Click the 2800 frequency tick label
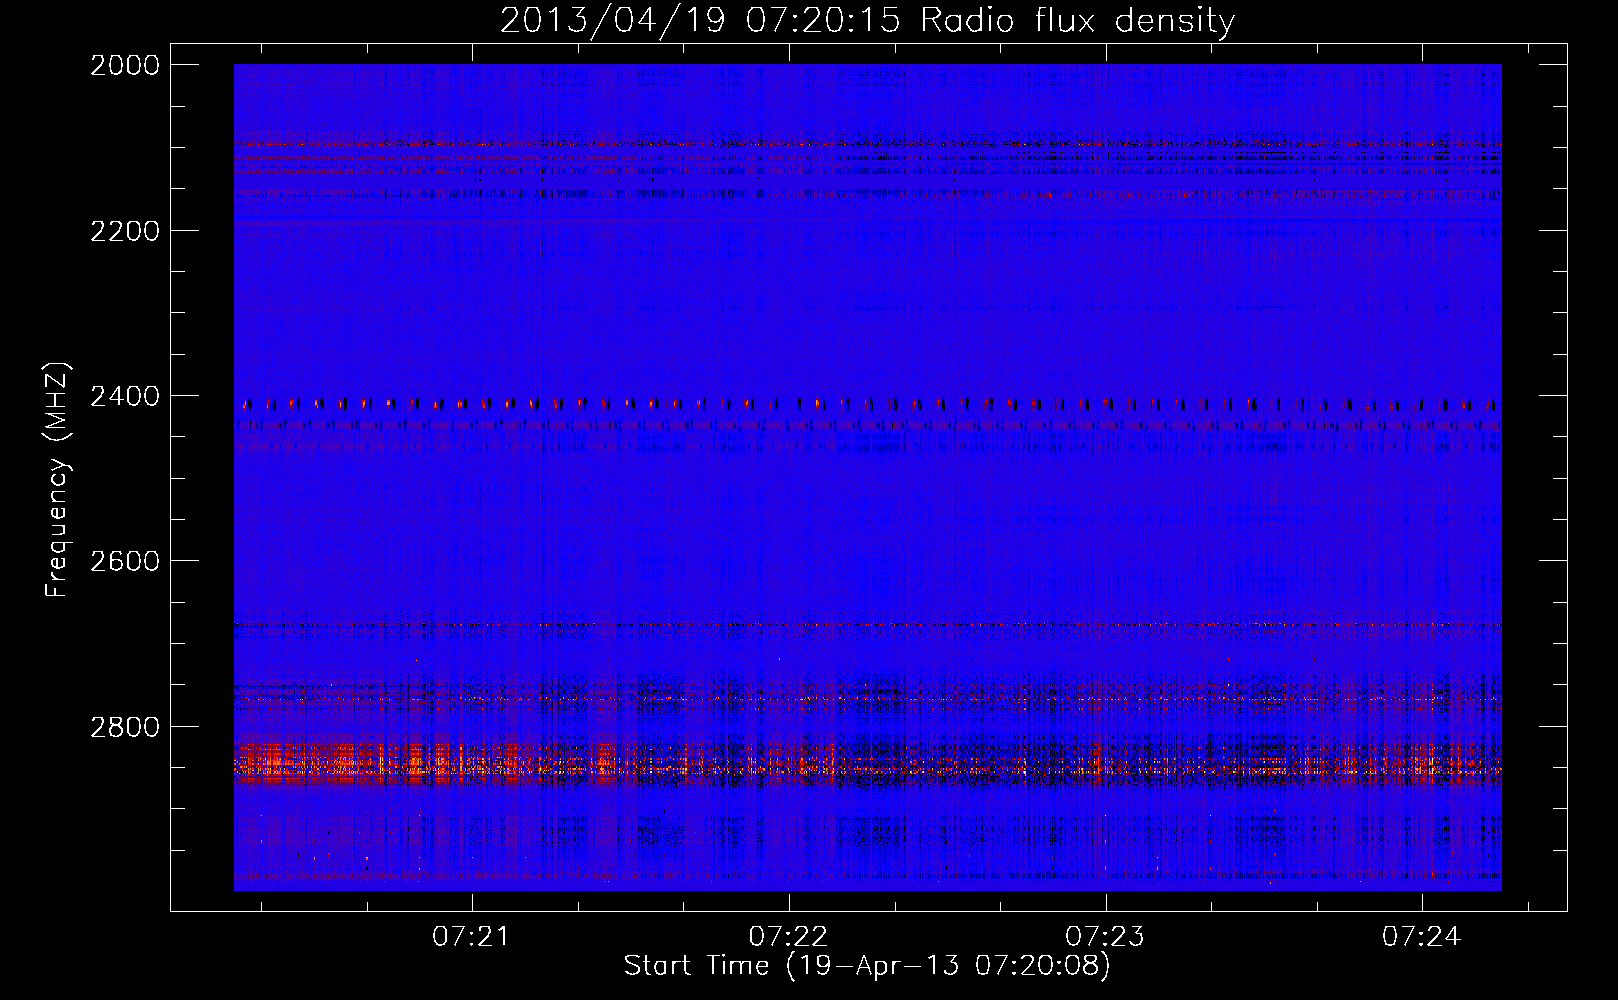Screen dimensions: 1618x1000 point(125,727)
